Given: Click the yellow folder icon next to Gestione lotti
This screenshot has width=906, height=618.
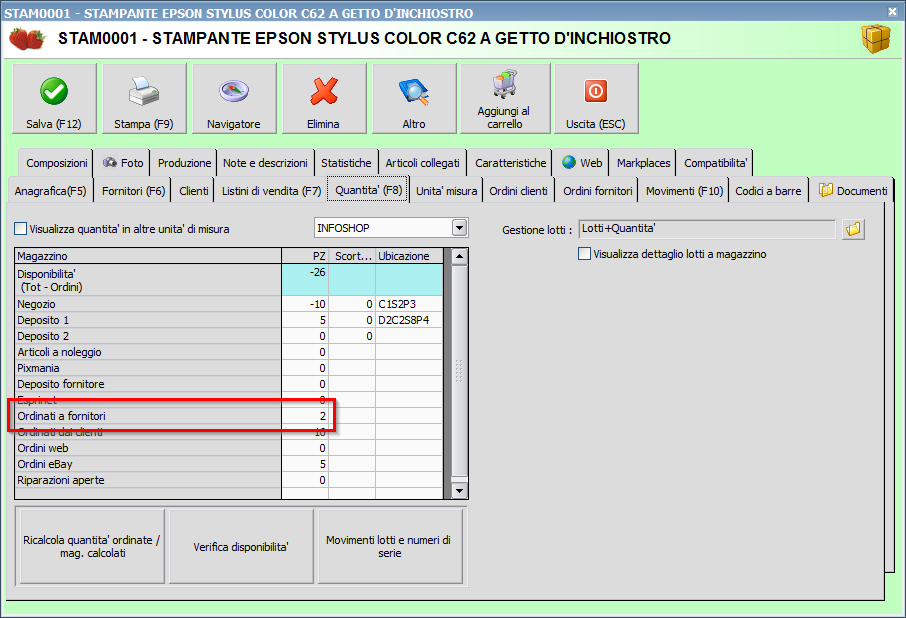Looking at the screenshot, I should [x=853, y=229].
